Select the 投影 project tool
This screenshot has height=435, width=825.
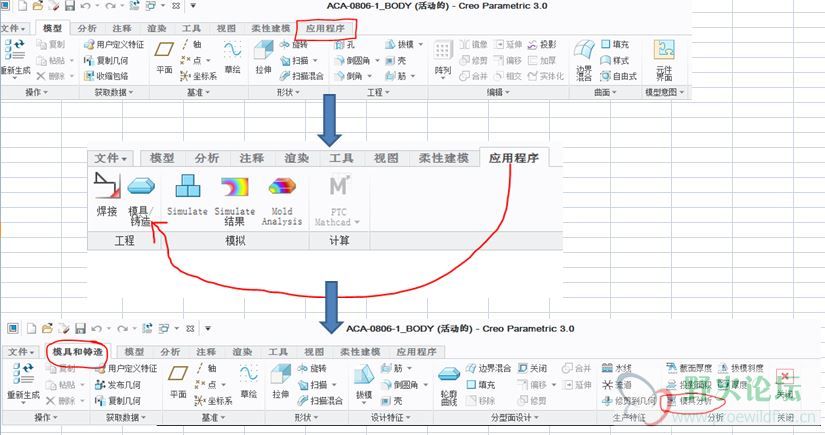[x=542, y=45]
